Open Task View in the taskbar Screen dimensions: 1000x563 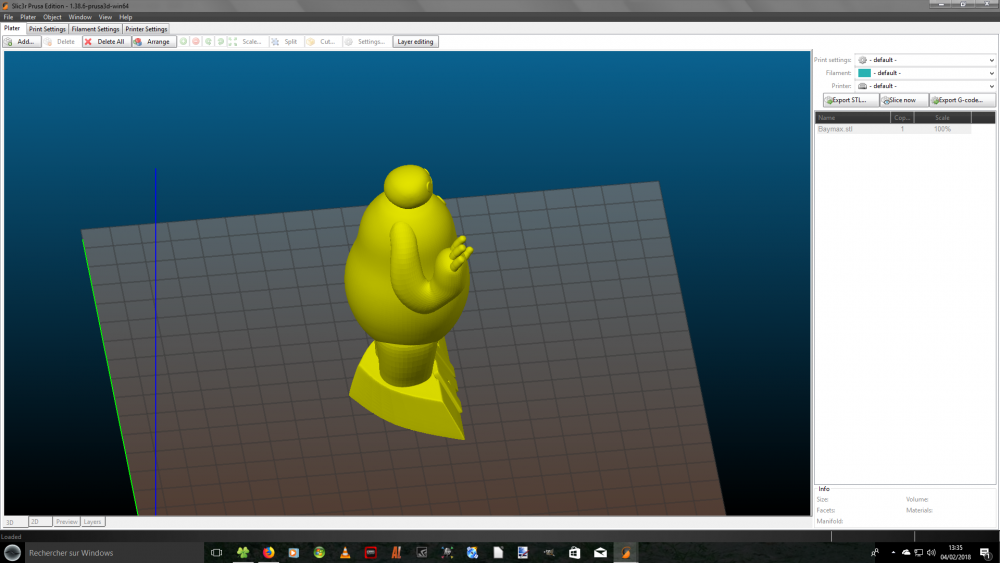pyautogui.click(x=217, y=553)
